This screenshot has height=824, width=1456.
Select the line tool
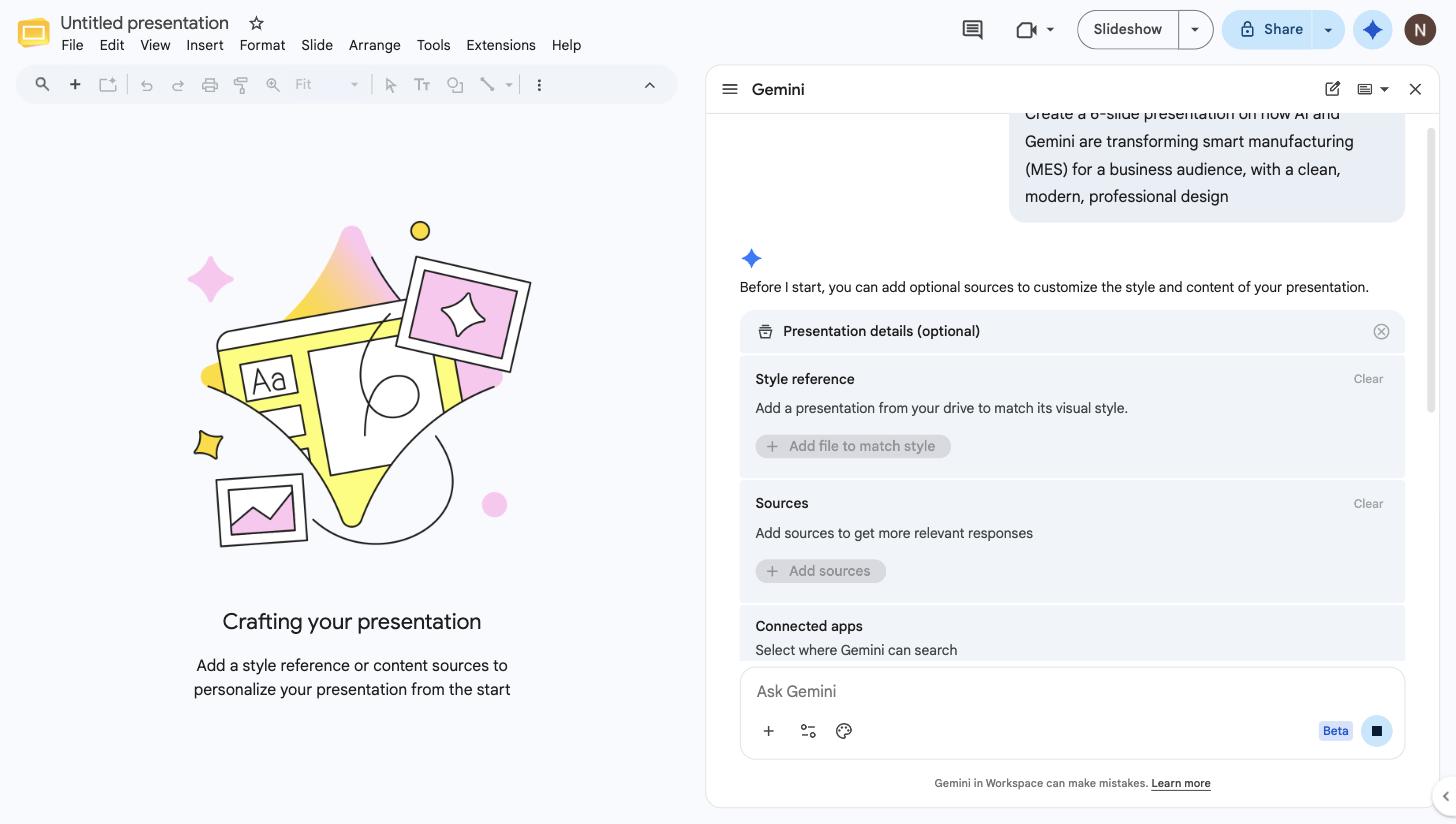point(487,85)
